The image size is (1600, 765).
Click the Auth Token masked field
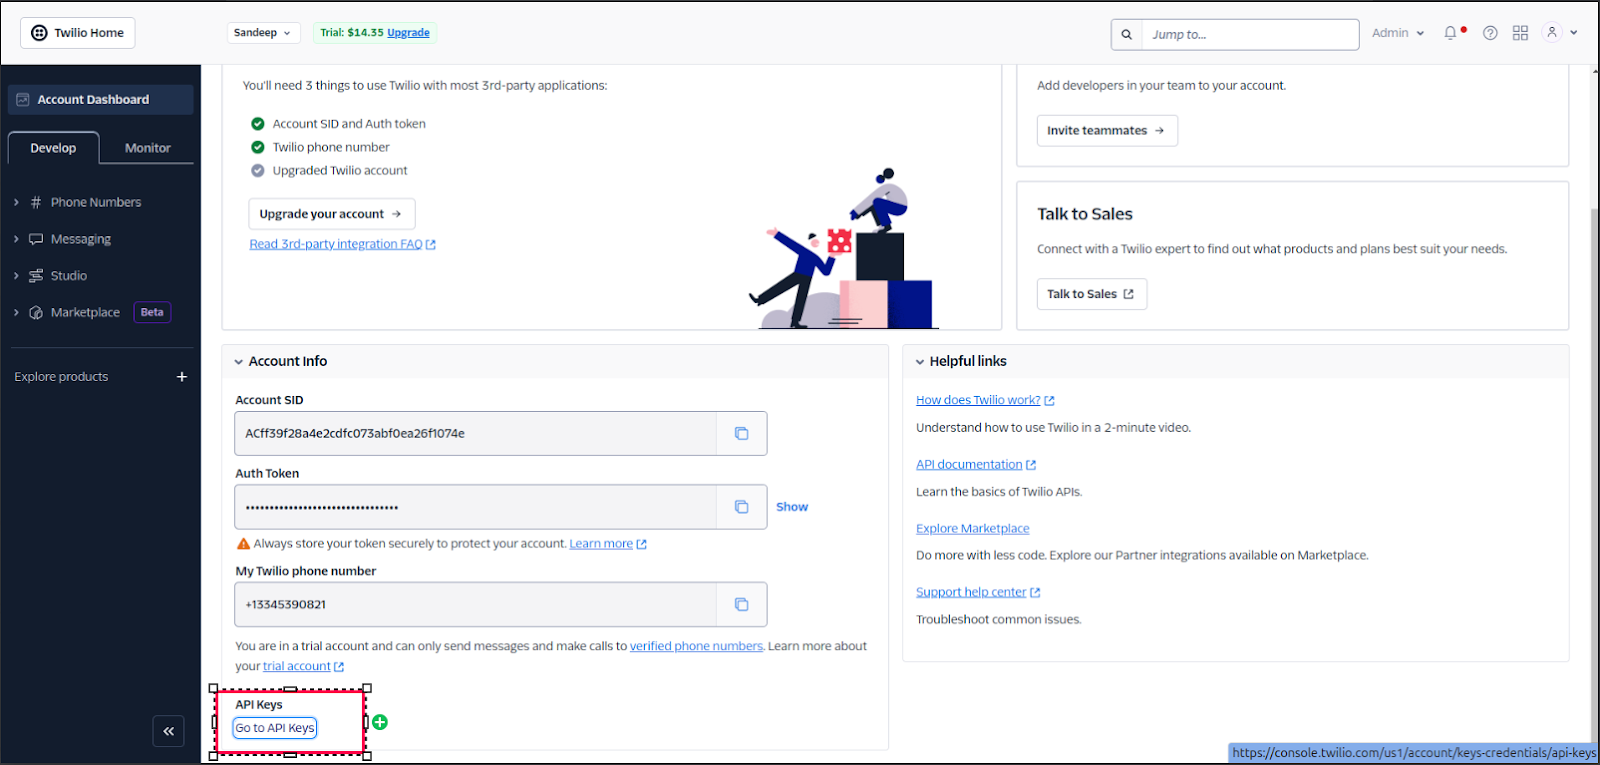[476, 507]
